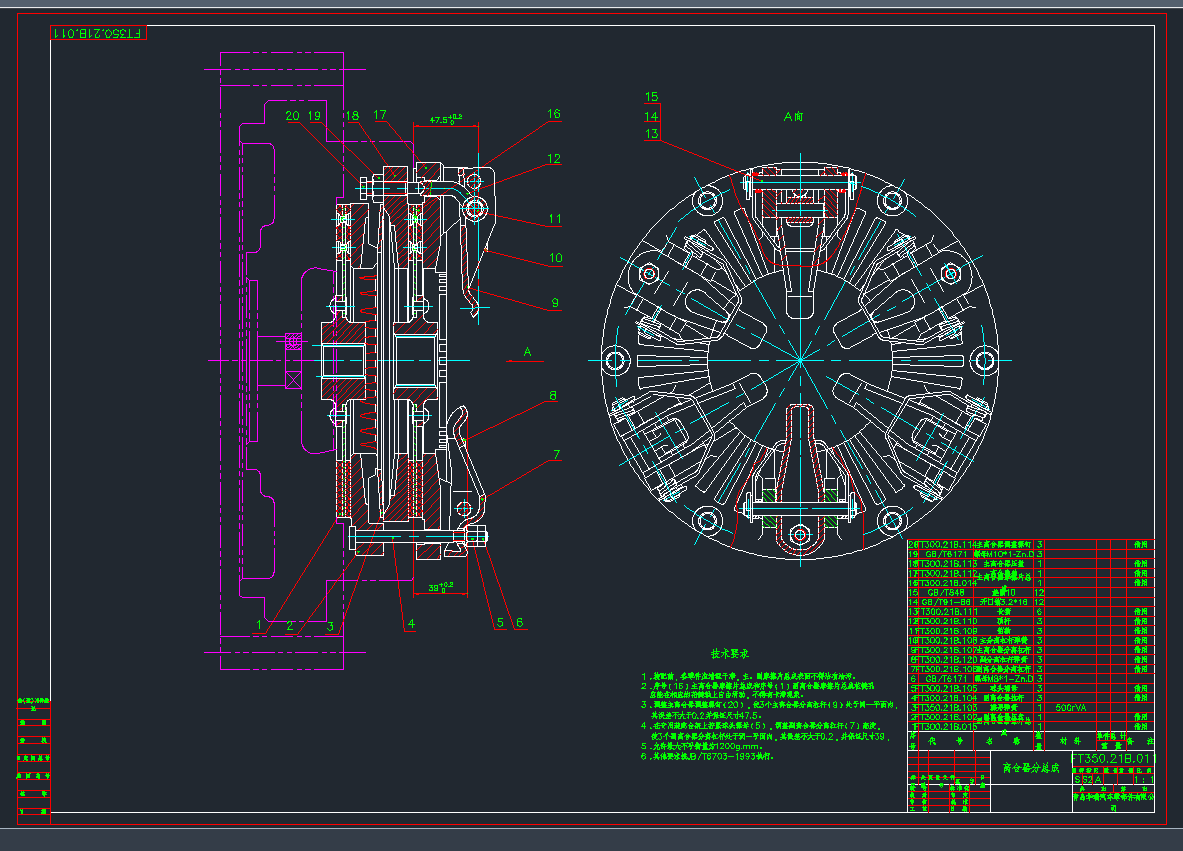Click parts list code GB/T91-88
Viewport: 1183px width, 851px height.
[x=946, y=602]
